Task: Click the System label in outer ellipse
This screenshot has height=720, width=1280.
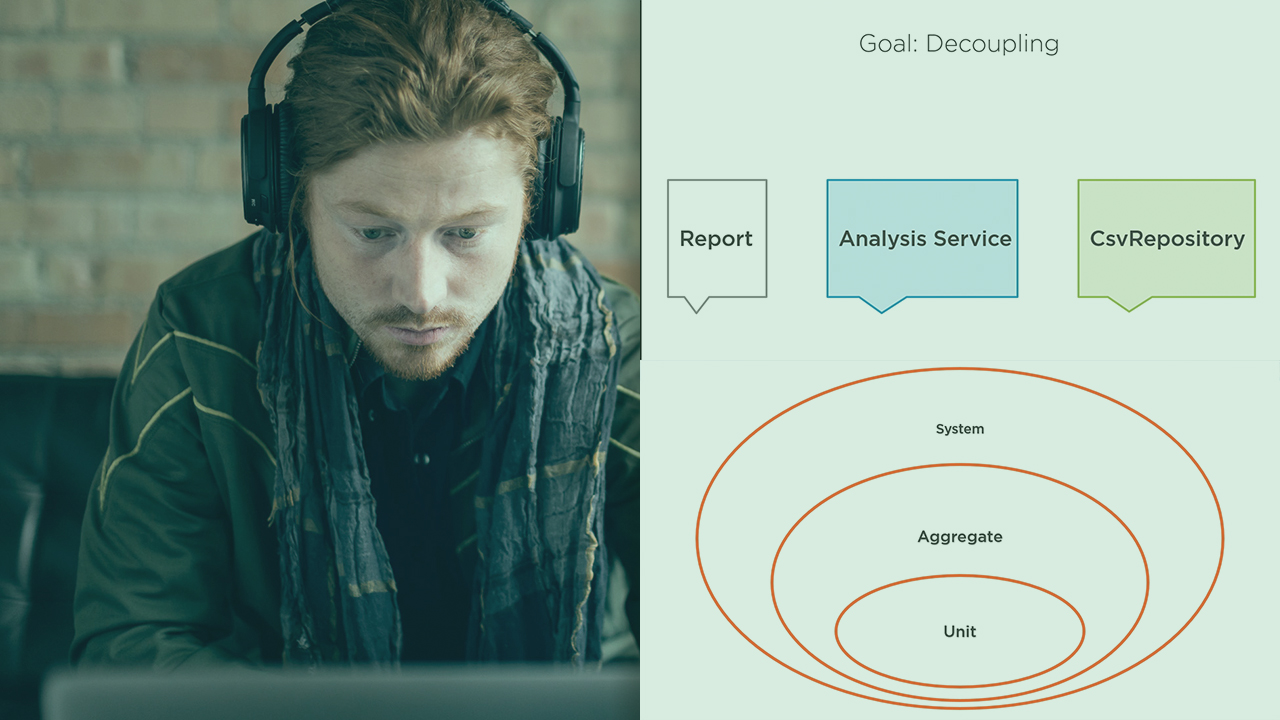Action: (x=959, y=429)
